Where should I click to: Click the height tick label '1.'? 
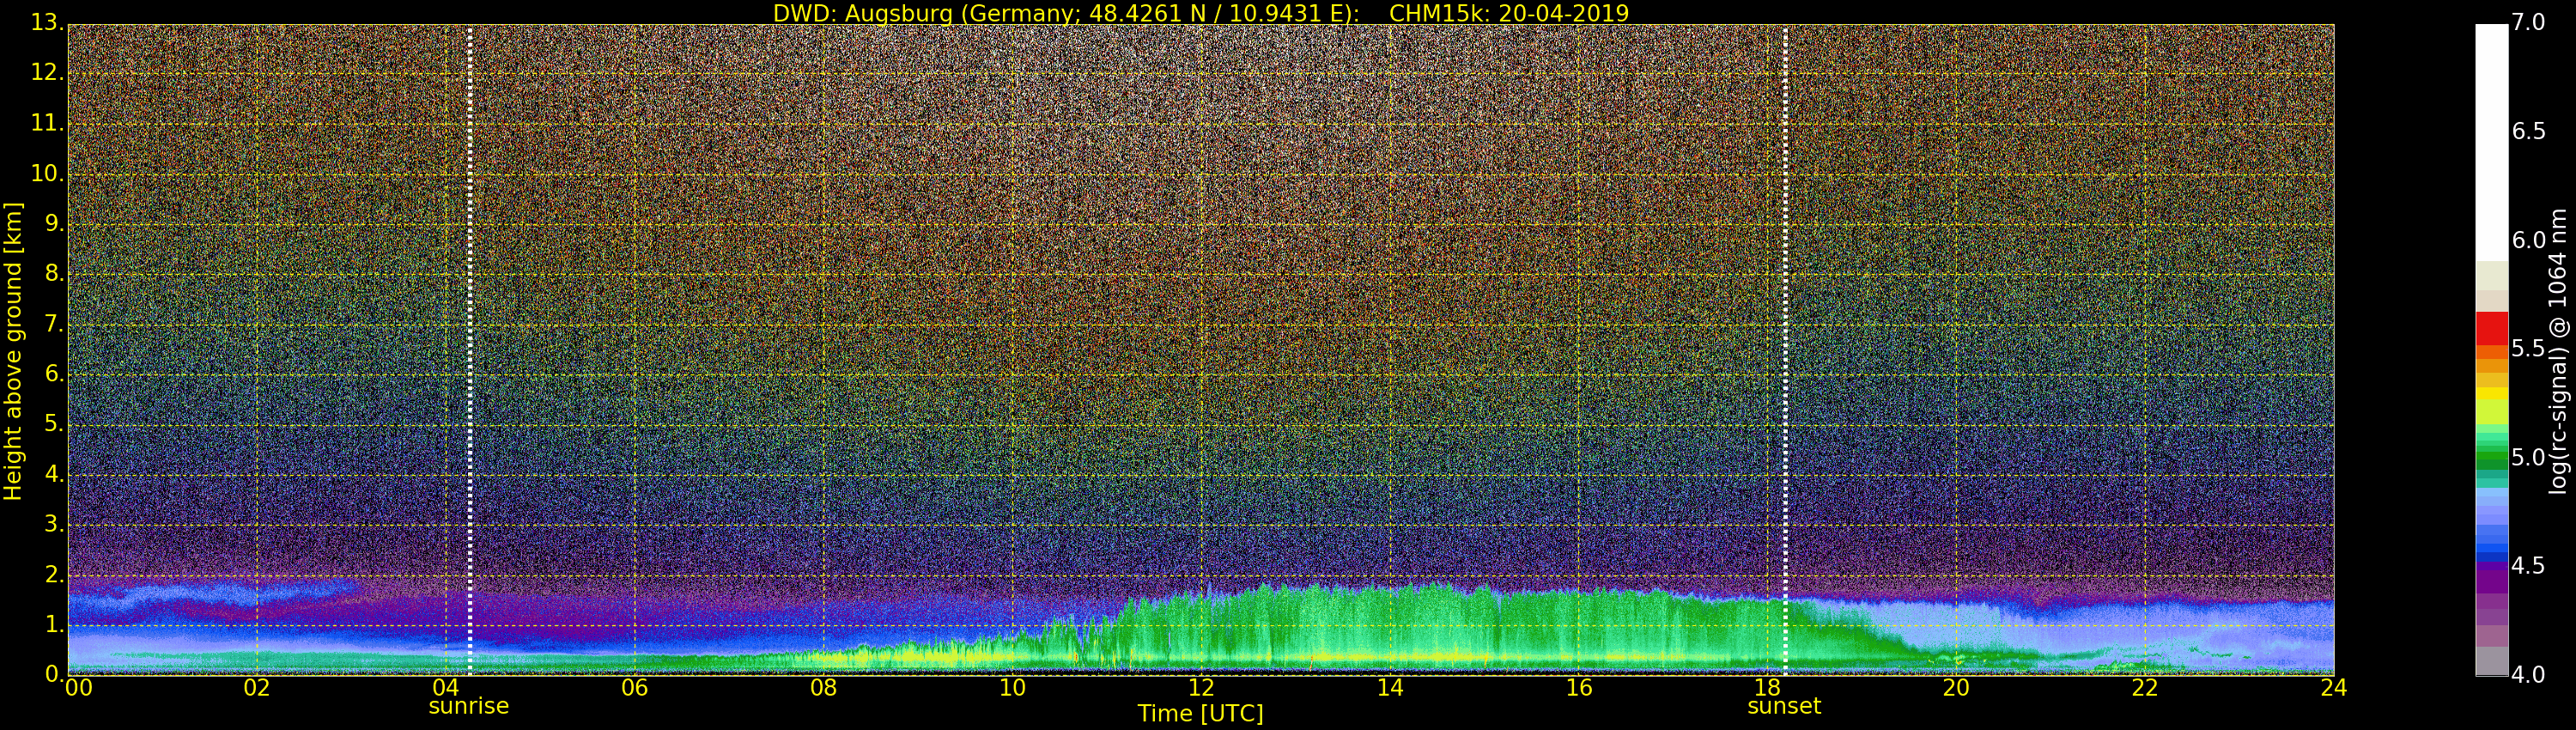53,624
